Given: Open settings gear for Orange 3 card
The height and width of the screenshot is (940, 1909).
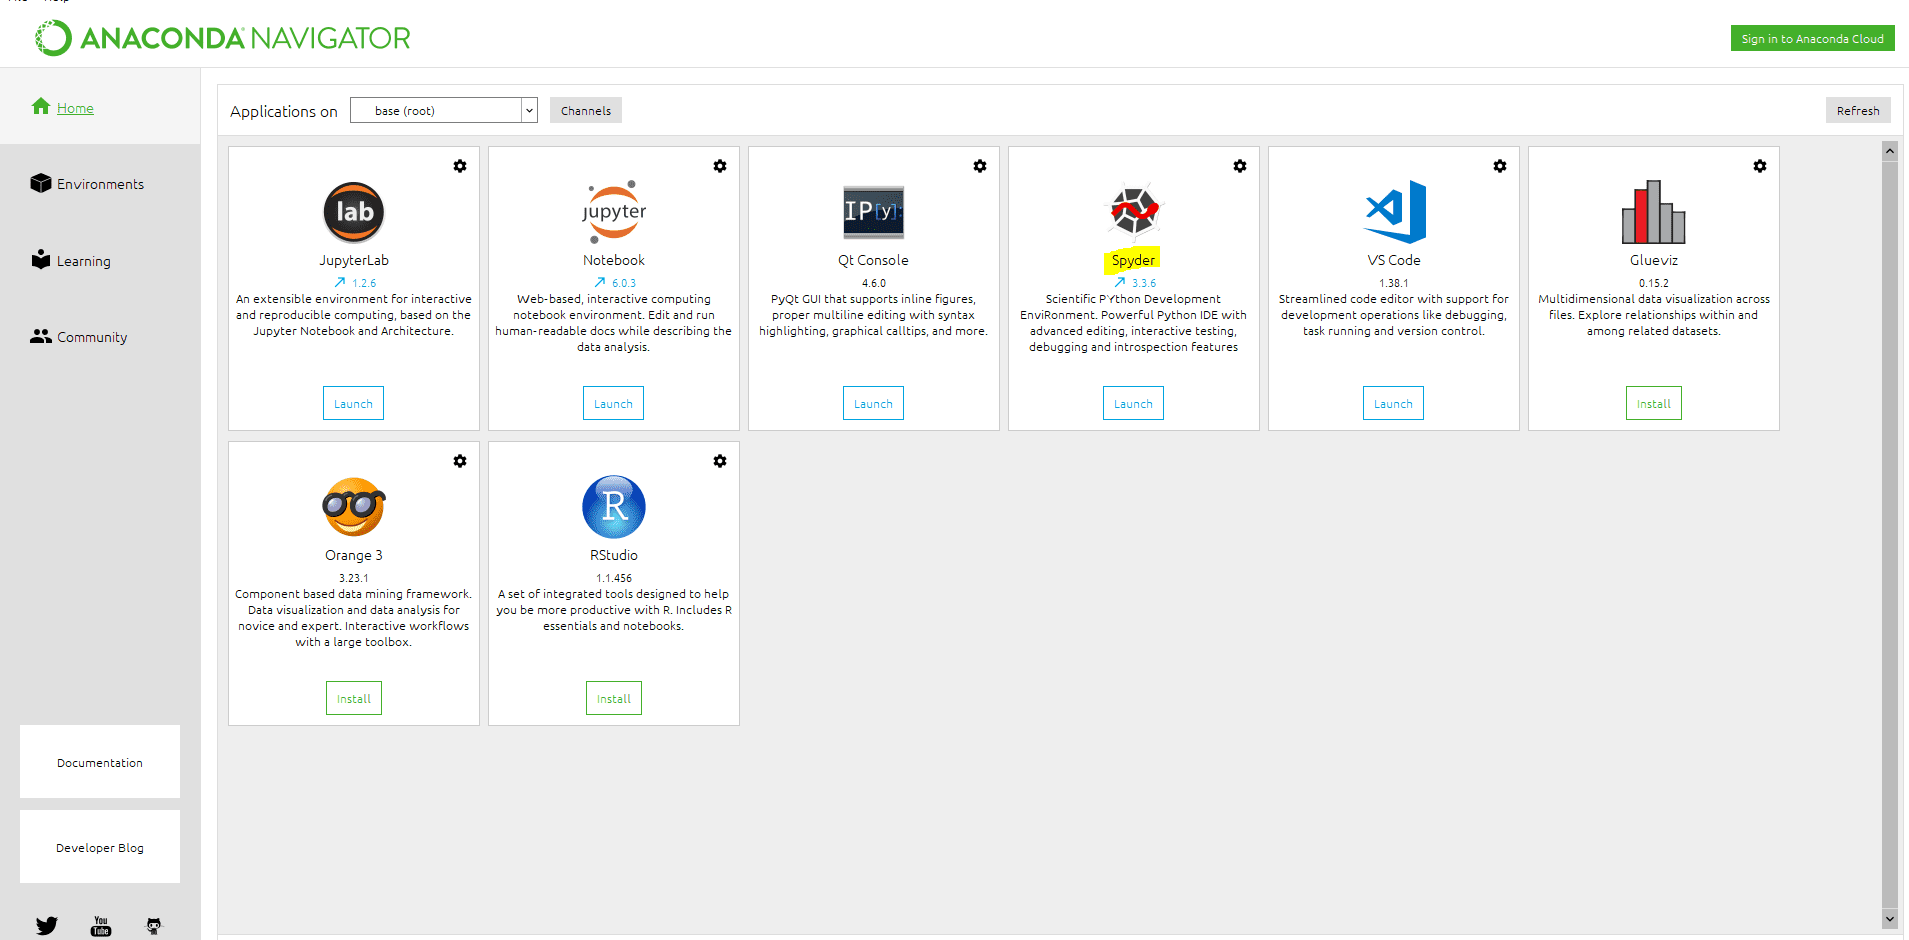Looking at the screenshot, I should tap(460, 461).
